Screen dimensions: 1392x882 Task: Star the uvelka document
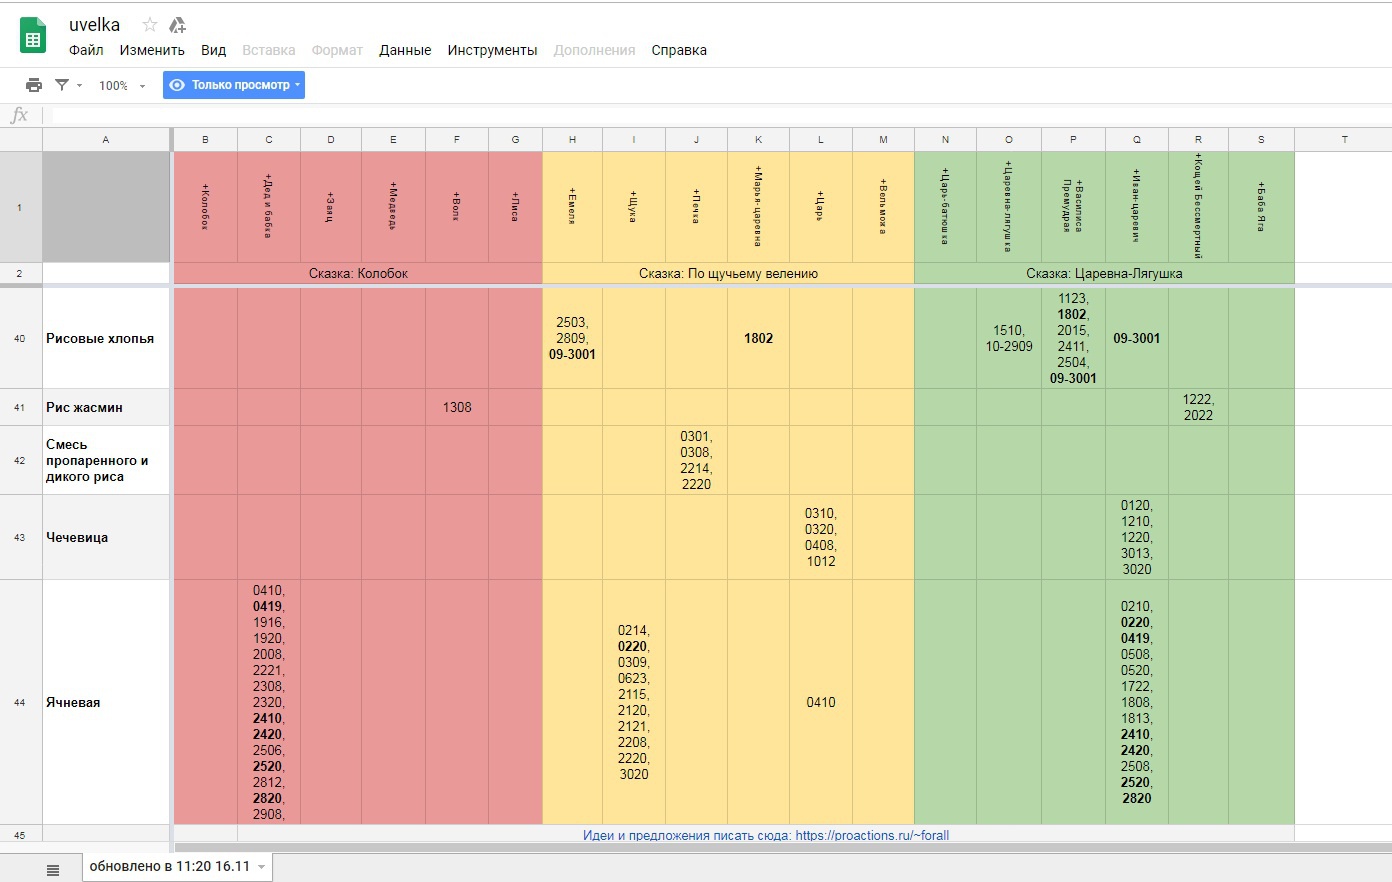coord(150,25)
